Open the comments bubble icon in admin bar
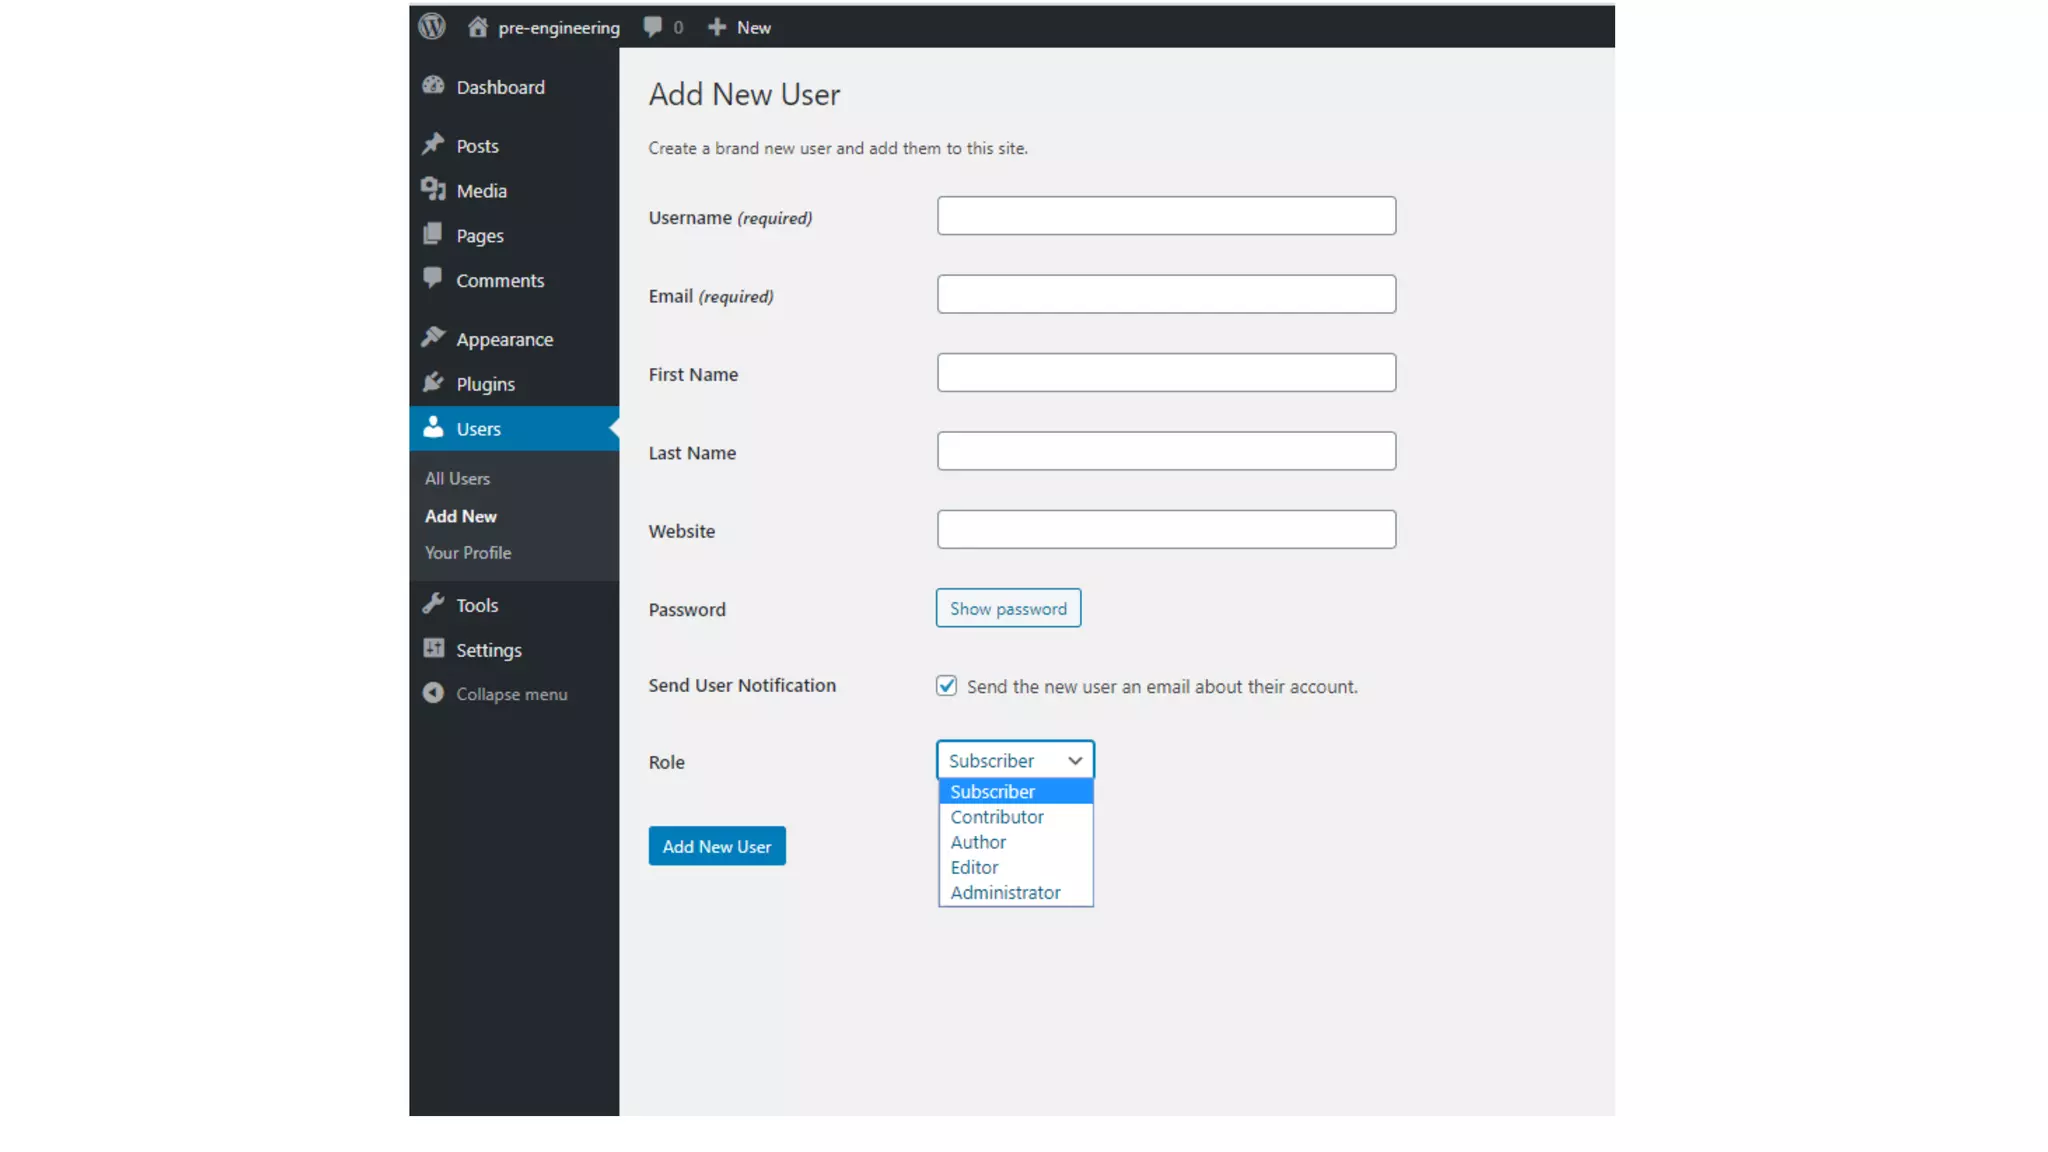Image resolution: width=2048 pixels, height=1152 pixels. (x=653, y=27)
